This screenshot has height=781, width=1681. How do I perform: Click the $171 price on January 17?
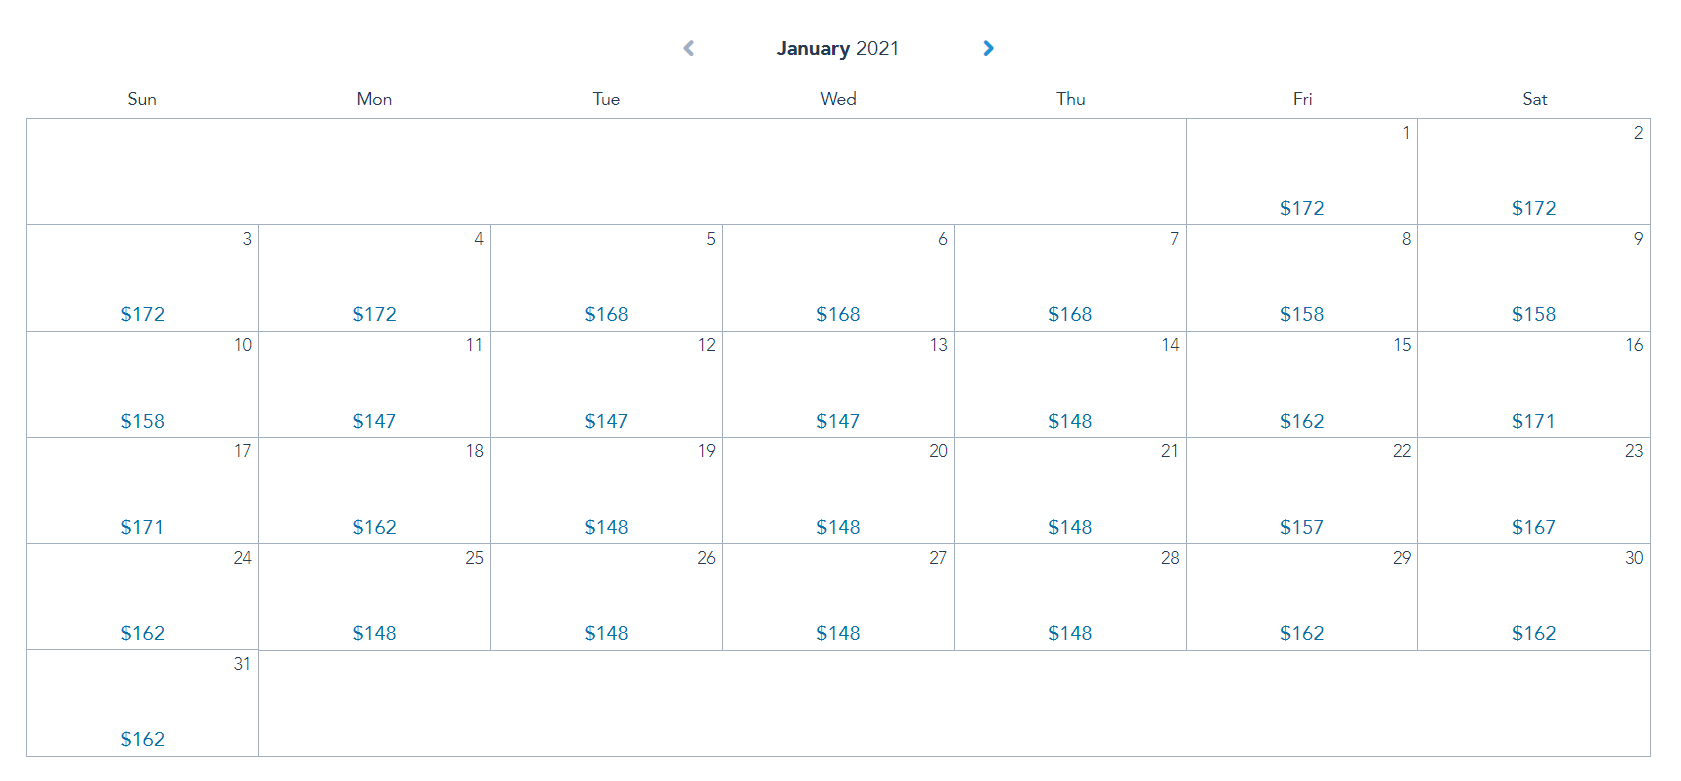tap(142, 527)
